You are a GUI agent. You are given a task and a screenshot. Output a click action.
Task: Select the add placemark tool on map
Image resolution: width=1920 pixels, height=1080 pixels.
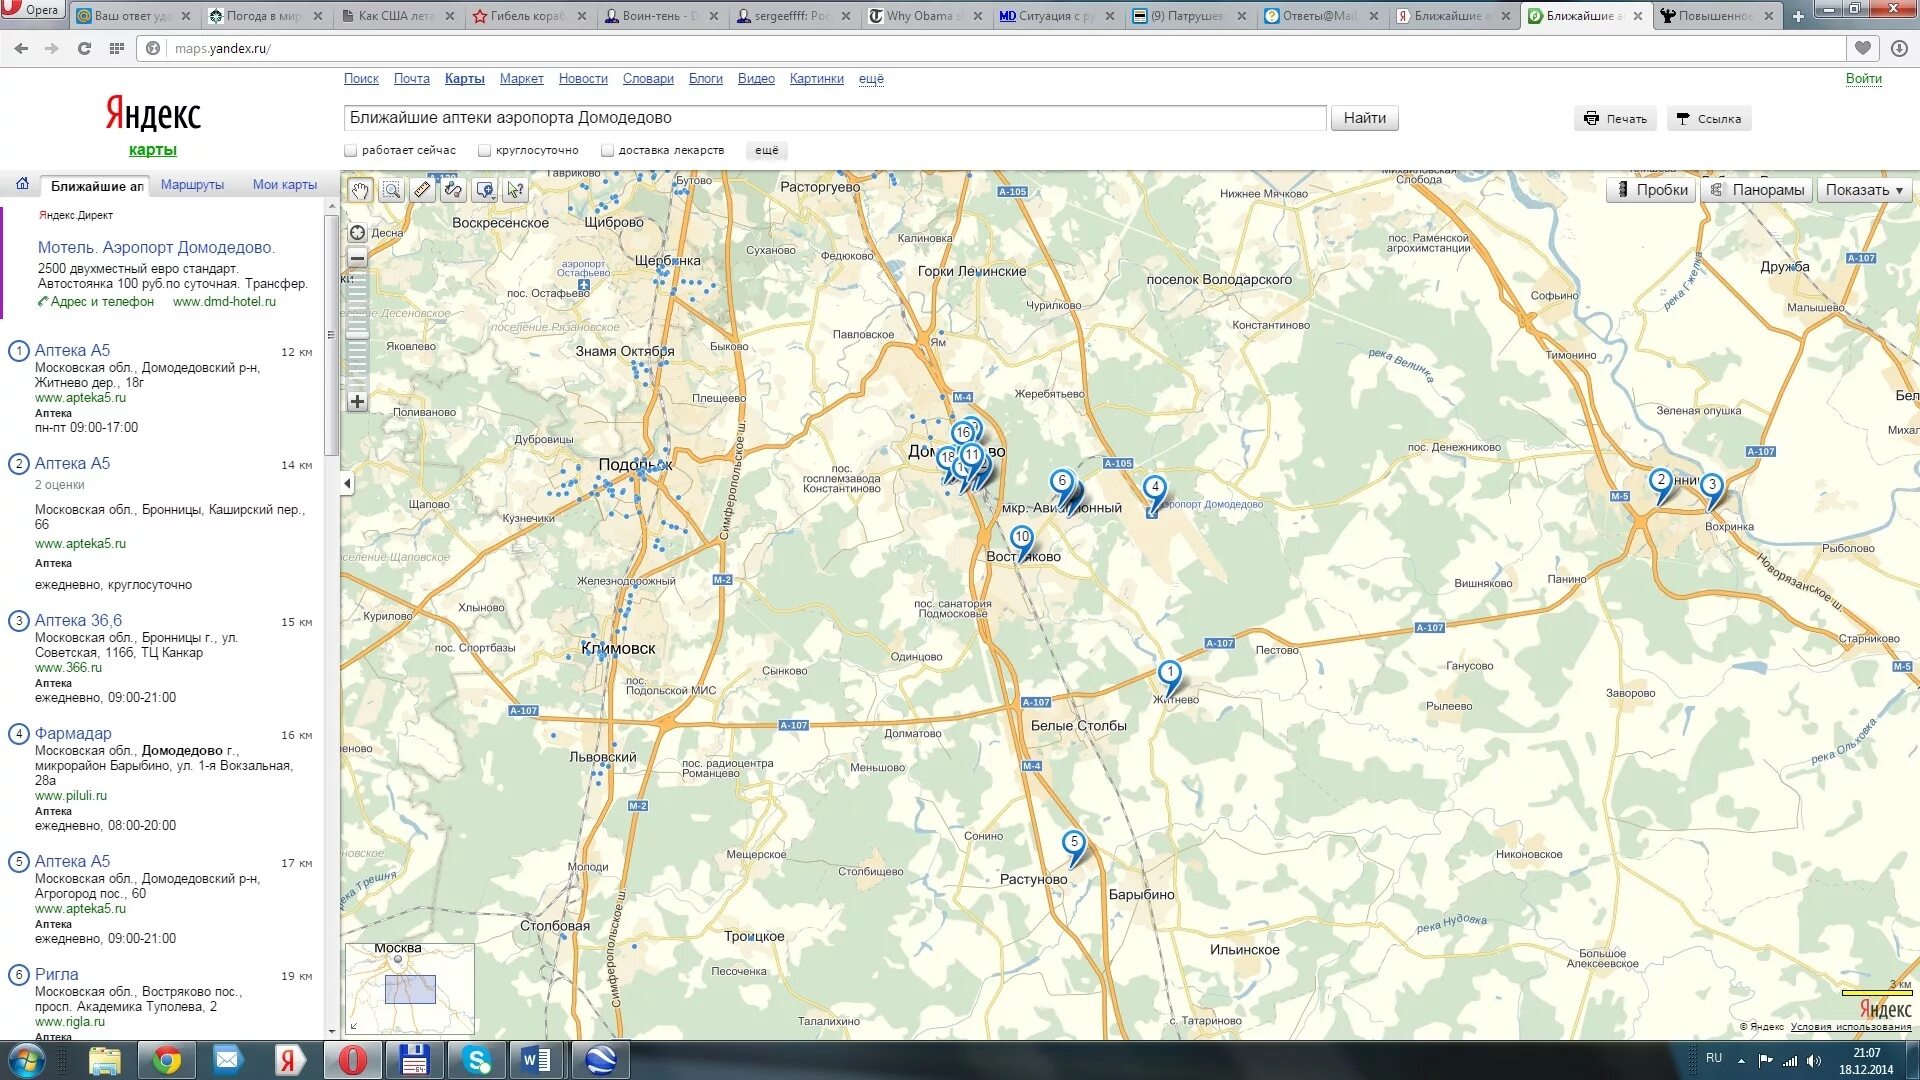coord(485,190)
